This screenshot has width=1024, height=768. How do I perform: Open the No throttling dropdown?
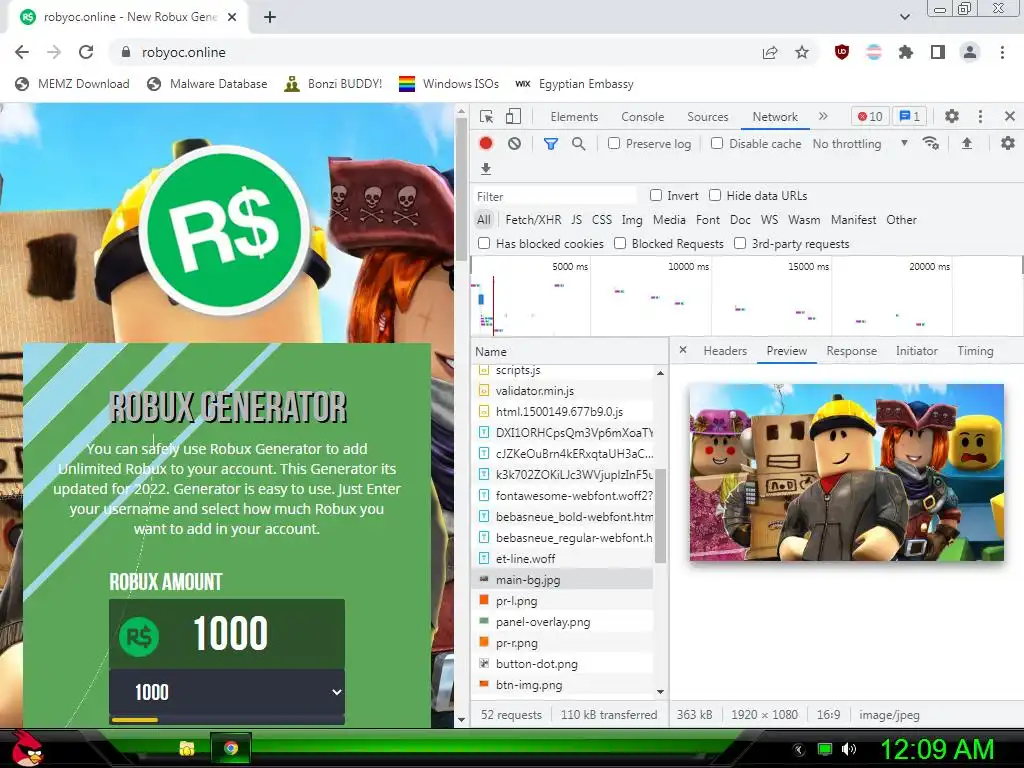point(860,144)
